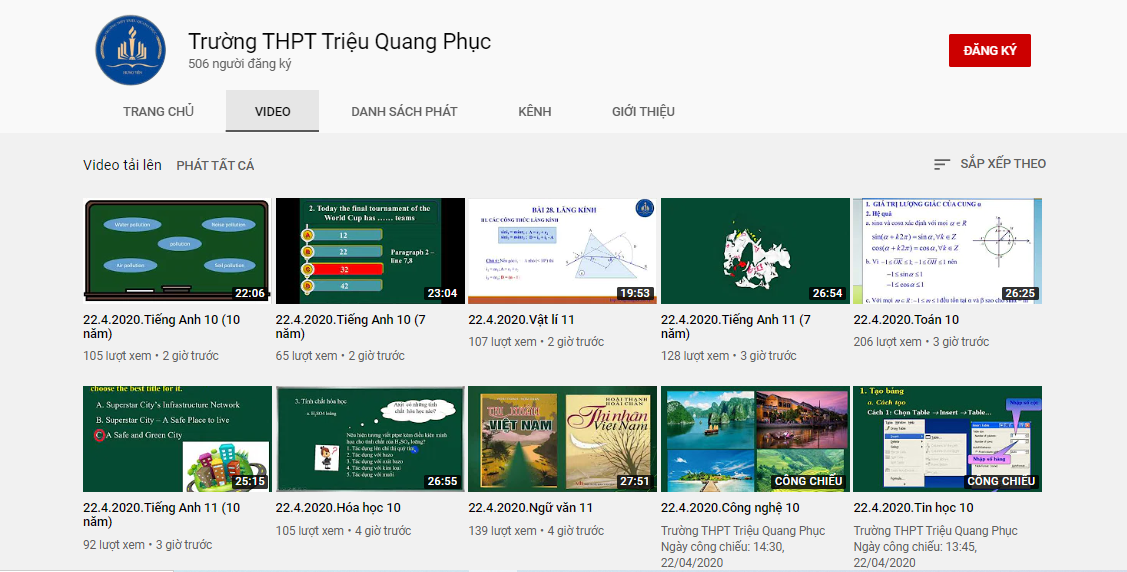Open the Vật lí 11 video thumbnail
Viewport: 1127px width, 572px height.
pos(563,251)
